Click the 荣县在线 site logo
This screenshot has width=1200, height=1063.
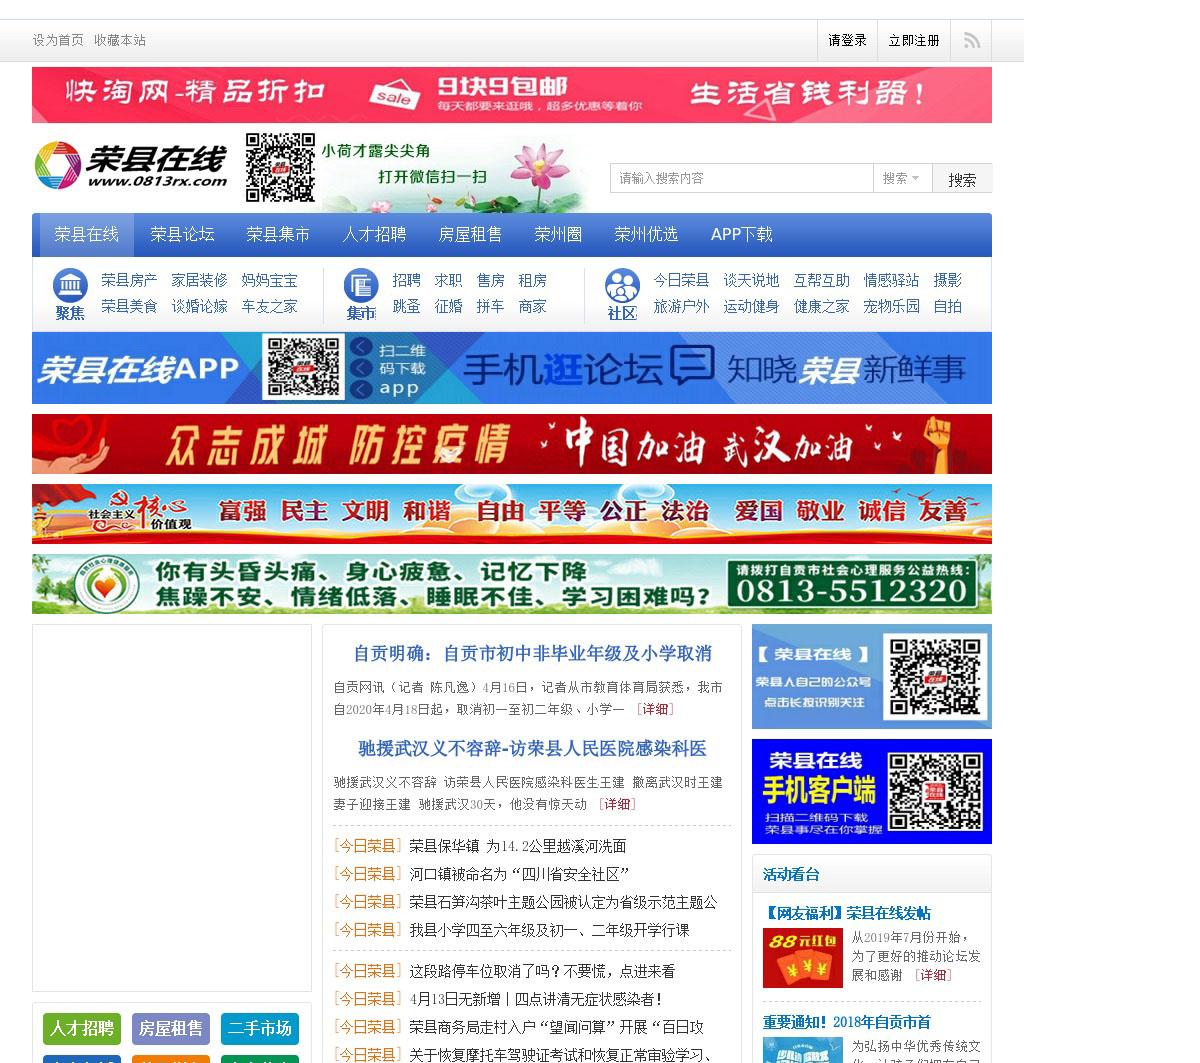(131, 165)
